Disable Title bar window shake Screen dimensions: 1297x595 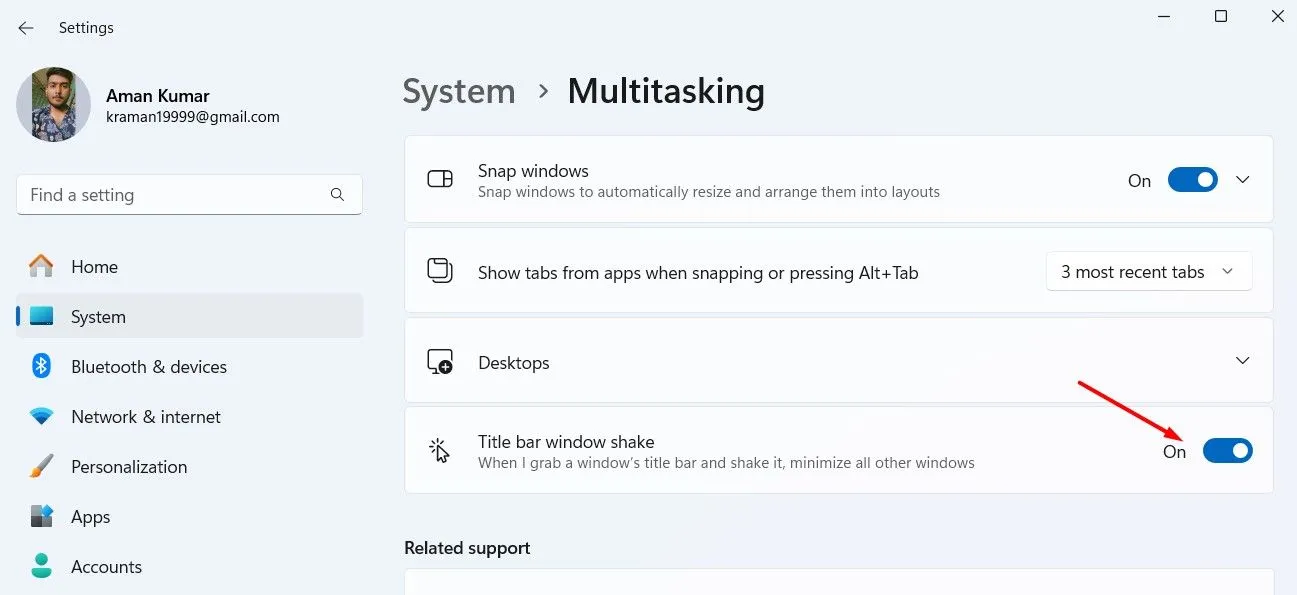pyautogui.click(x=1227, y=450)
